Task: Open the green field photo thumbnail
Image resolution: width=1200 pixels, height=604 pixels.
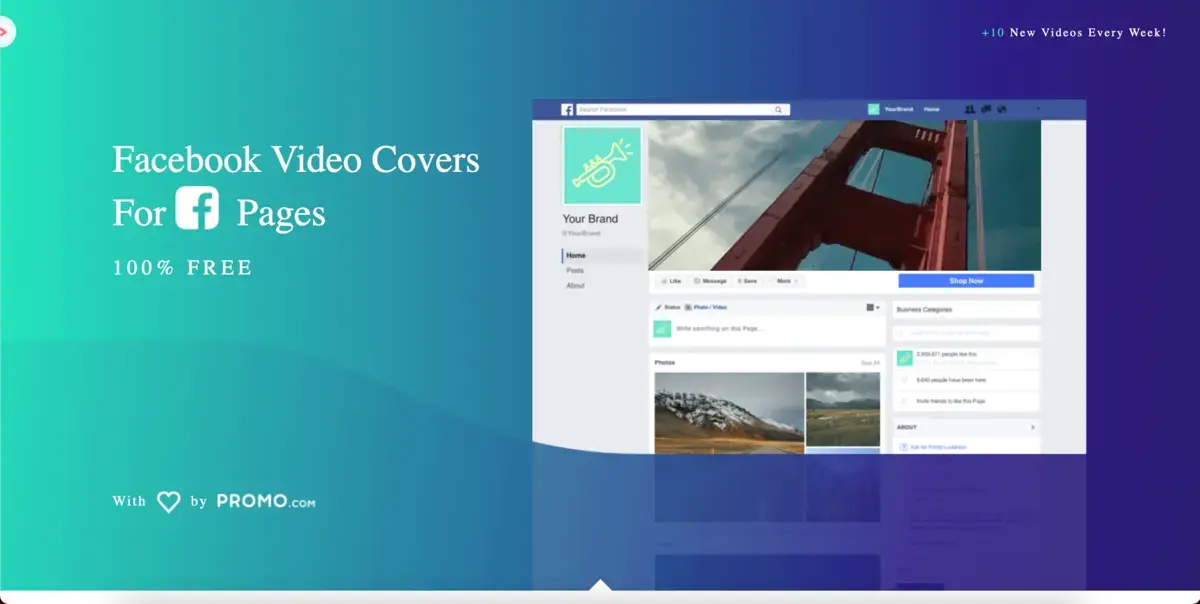Action: coord(843,409)
